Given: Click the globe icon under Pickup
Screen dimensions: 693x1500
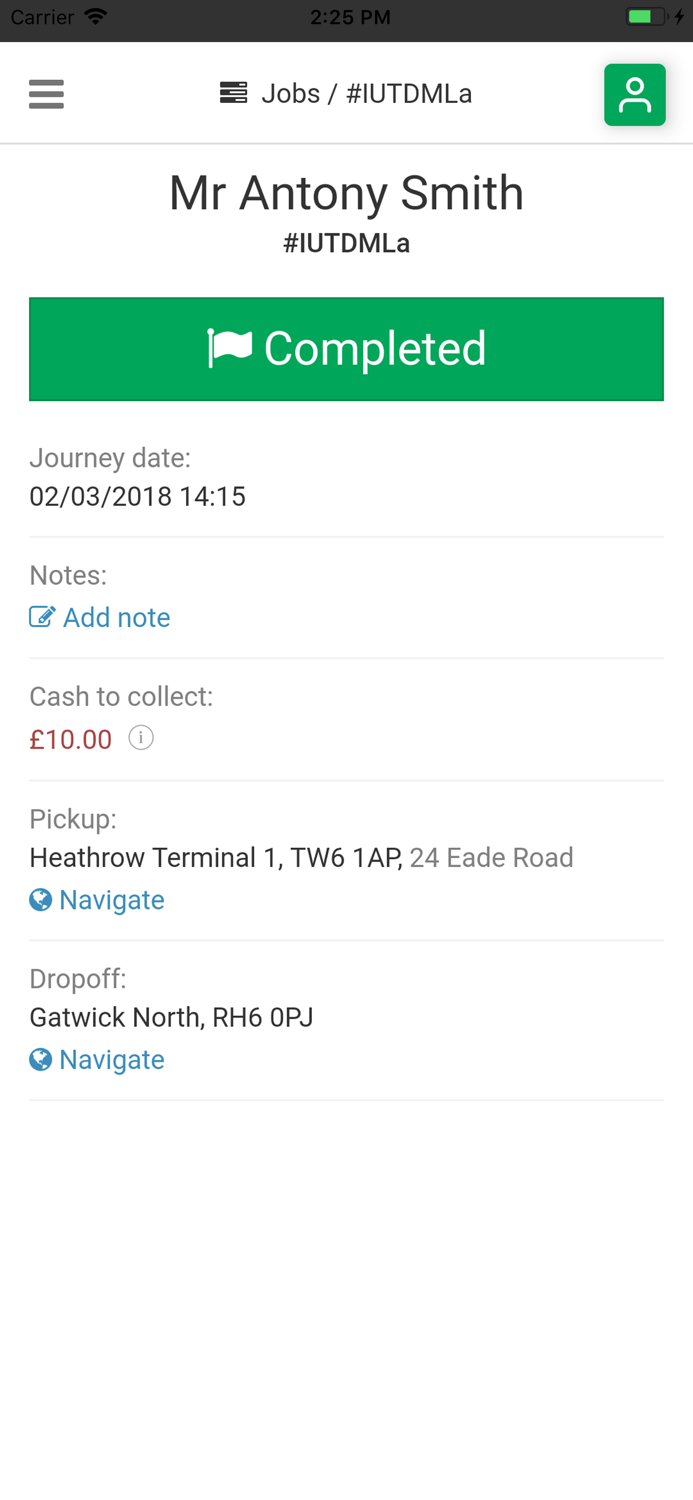Looking at the screenshot, I should coord(41,900).
